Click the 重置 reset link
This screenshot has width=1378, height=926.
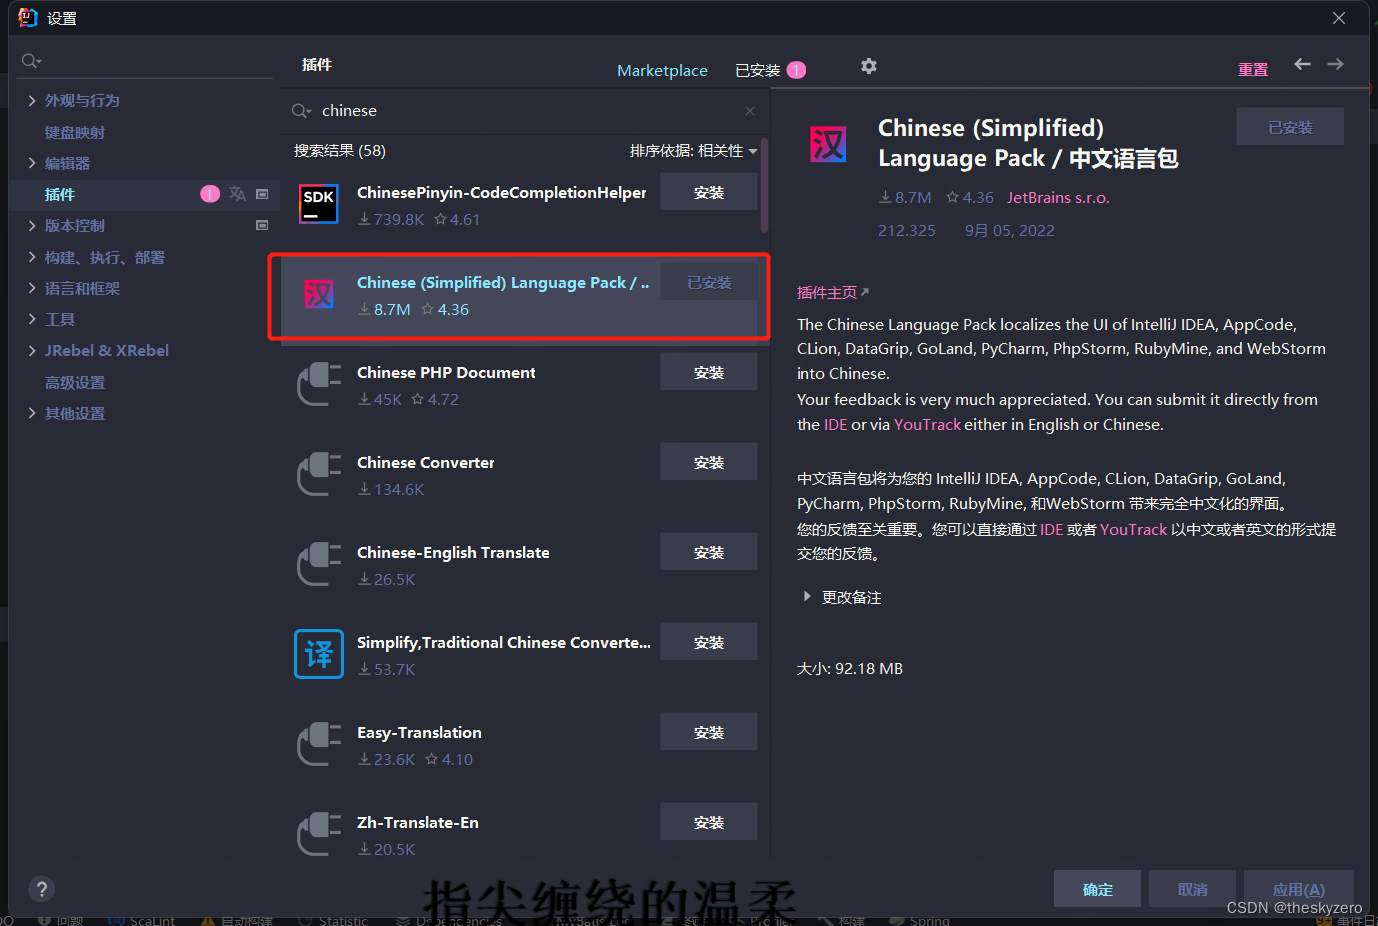pyautogui.click(x=1253, y=69)
